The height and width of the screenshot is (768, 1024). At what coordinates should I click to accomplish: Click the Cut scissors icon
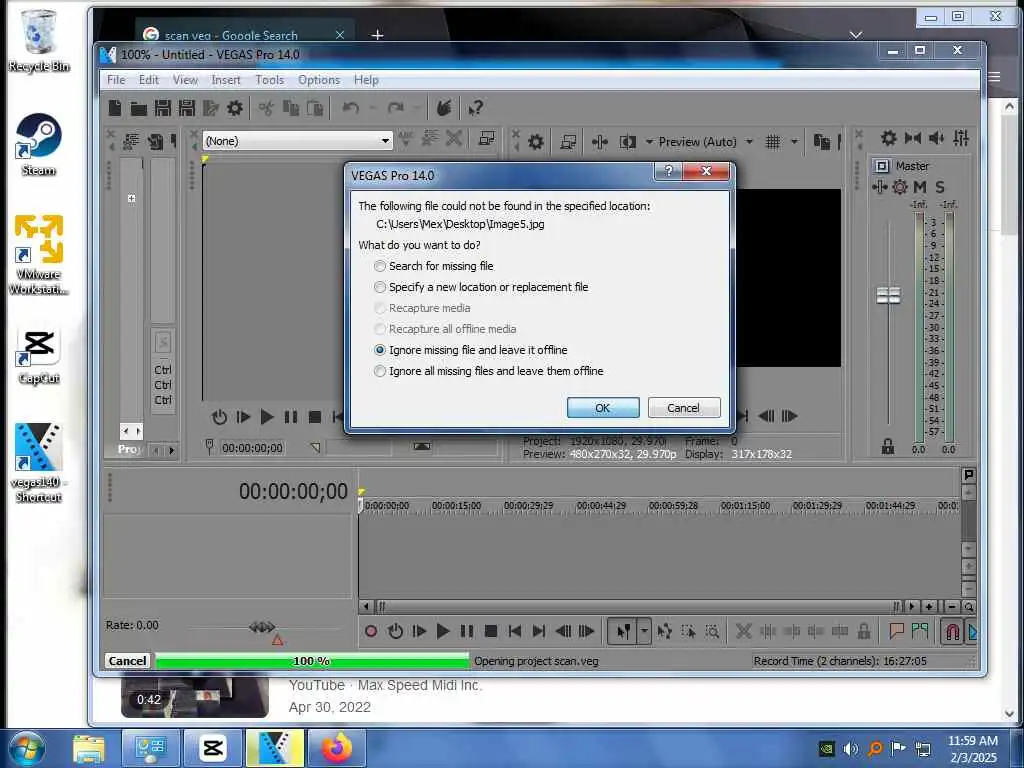click(266, 108)
